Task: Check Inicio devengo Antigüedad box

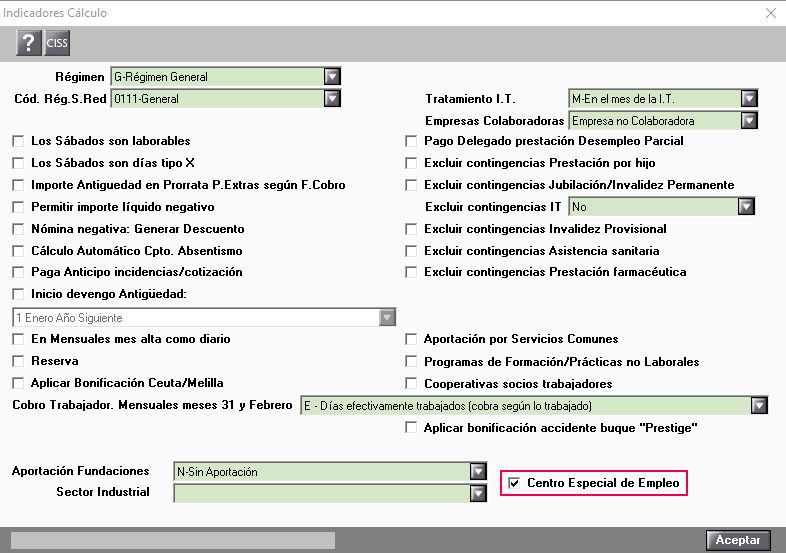Action: (19, 294)
